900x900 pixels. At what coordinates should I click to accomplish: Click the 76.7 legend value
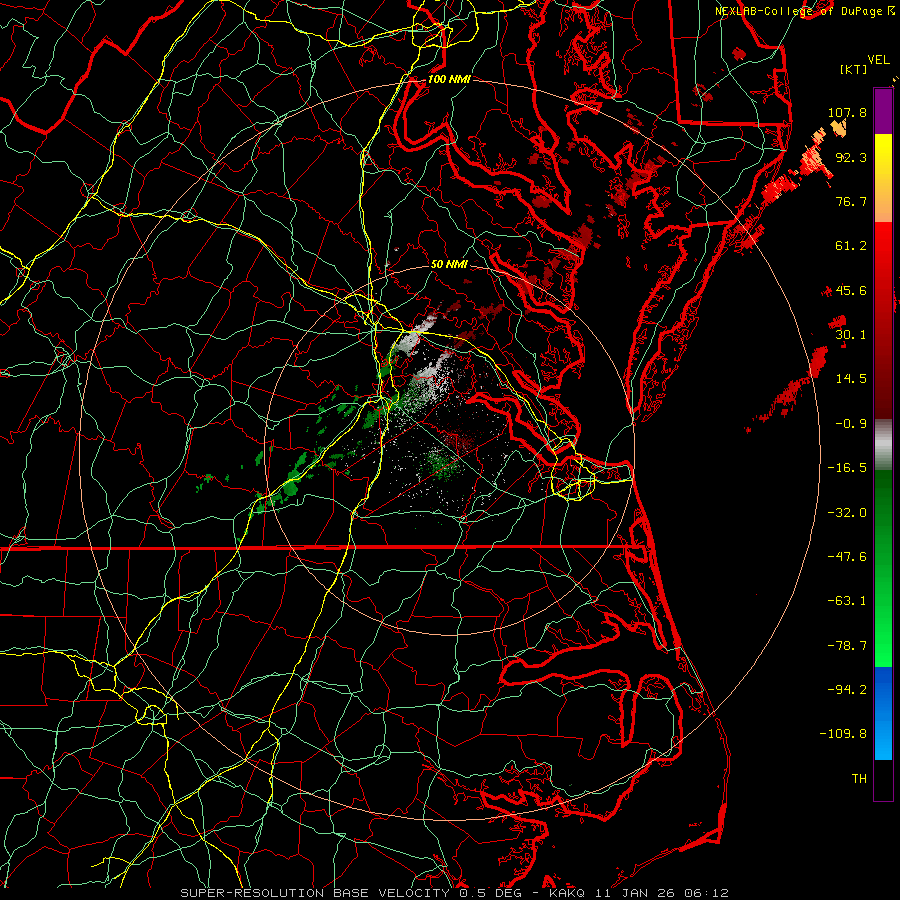coord(851,201)
